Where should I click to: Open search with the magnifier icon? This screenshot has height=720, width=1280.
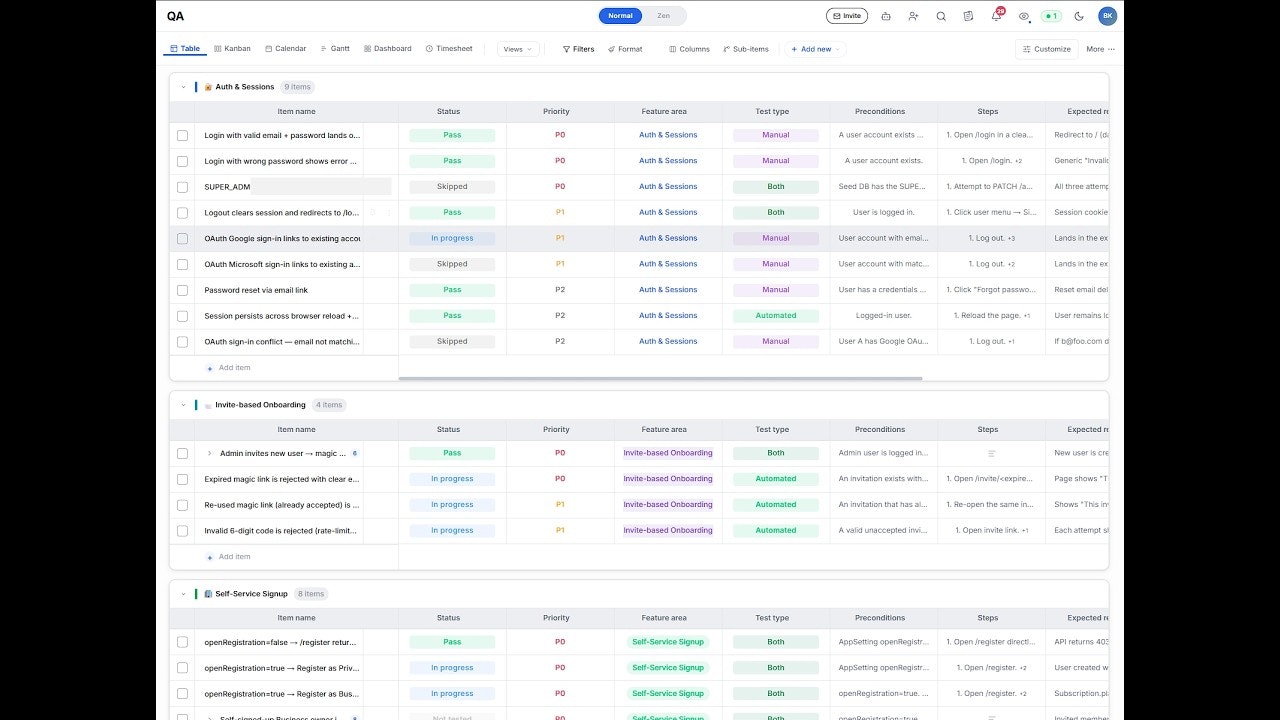(x=941, y=16)
